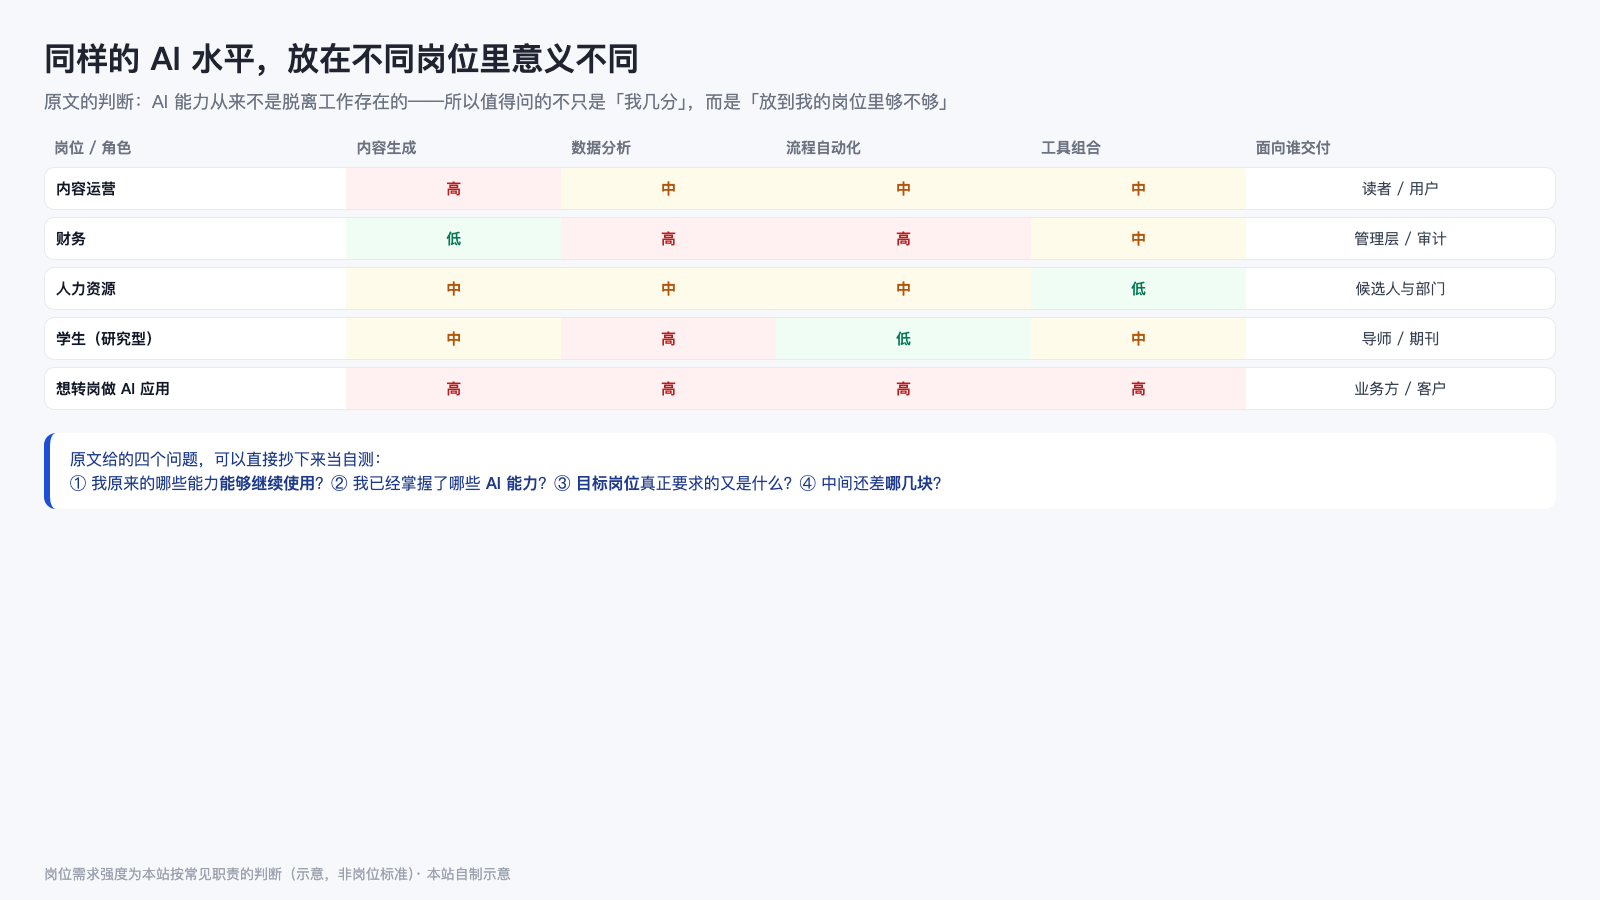Click the 读者 / 用户 delivery cell
1600x900 pixels.
1400,189
